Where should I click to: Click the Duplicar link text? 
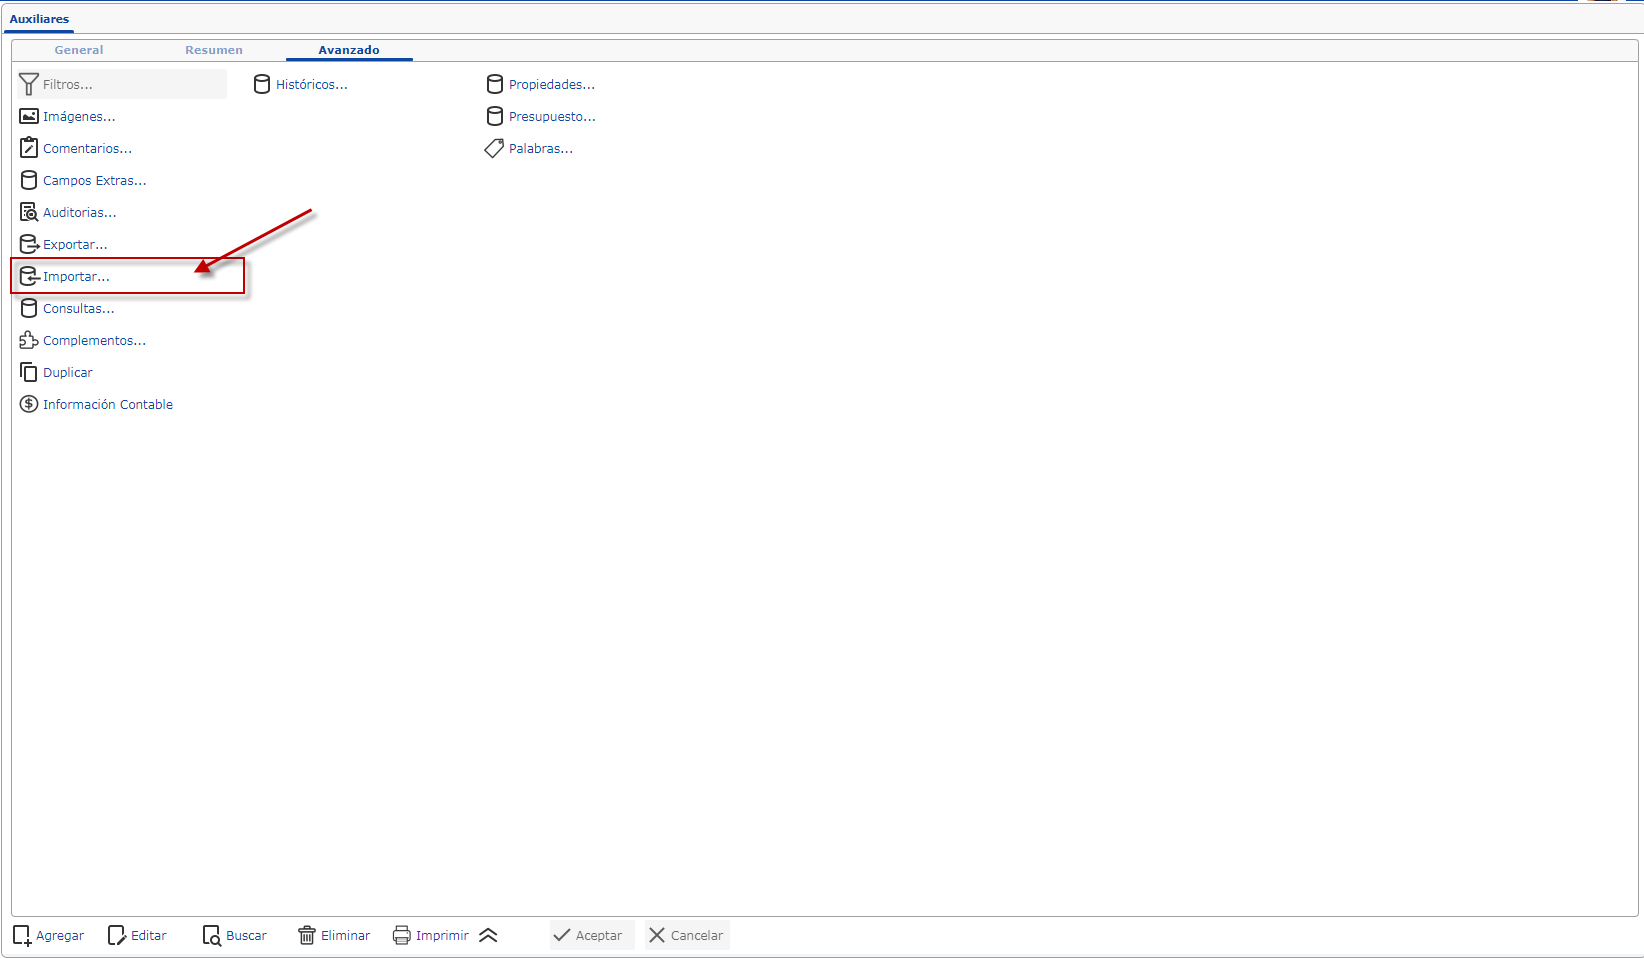click(x=68, y=373)
